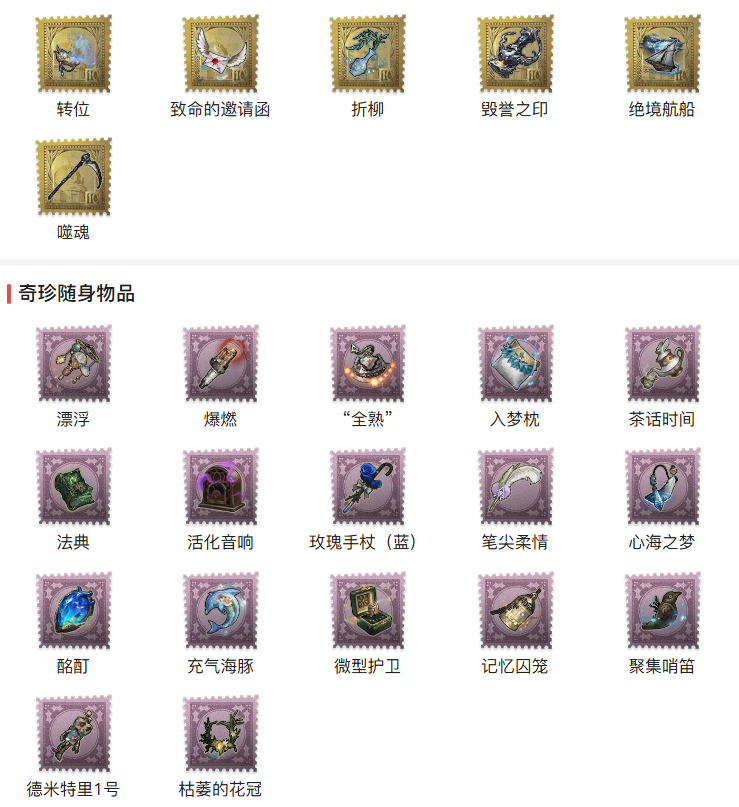Screen dimensions: 739x807
Task: Click the 心海之梦 label text
Action: tap(662, 542)
